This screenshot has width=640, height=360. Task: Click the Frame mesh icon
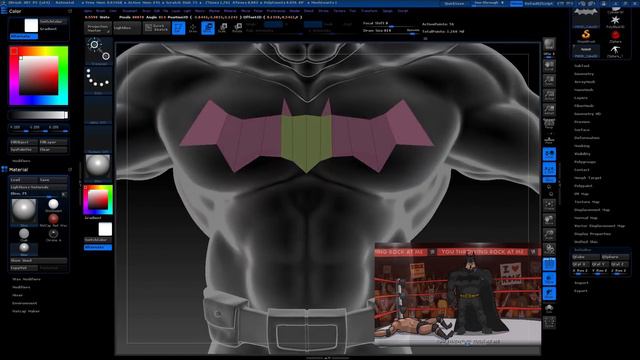pos(549,204)
